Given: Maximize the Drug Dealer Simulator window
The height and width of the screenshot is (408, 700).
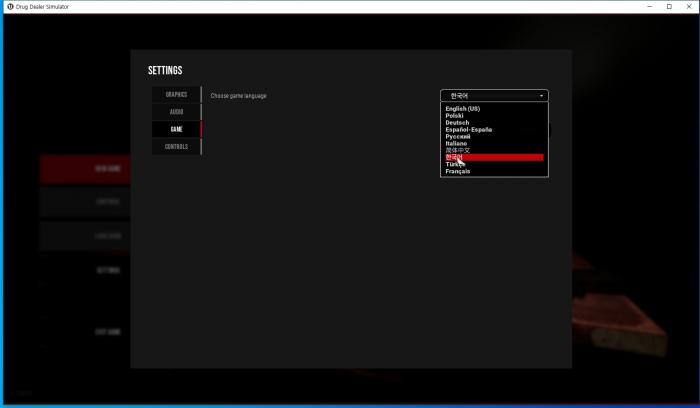Looking at the screenshot, I should click(x=669, y=7).
